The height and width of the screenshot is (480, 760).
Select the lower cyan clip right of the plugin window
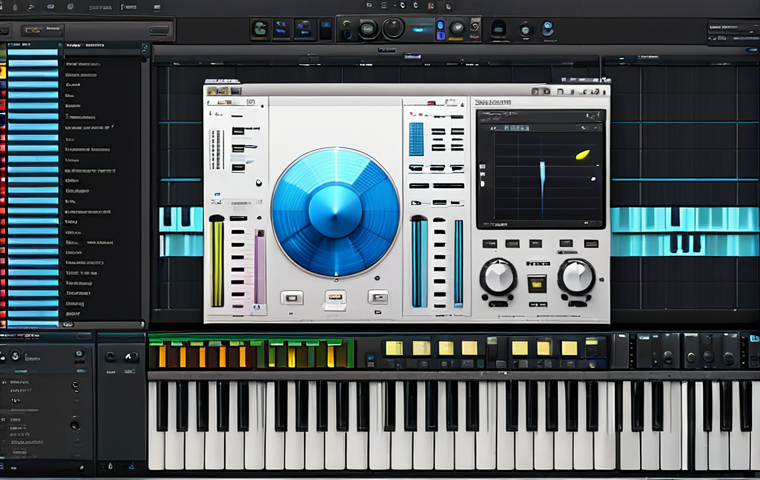pyautogui.click(x=685, y=245)
